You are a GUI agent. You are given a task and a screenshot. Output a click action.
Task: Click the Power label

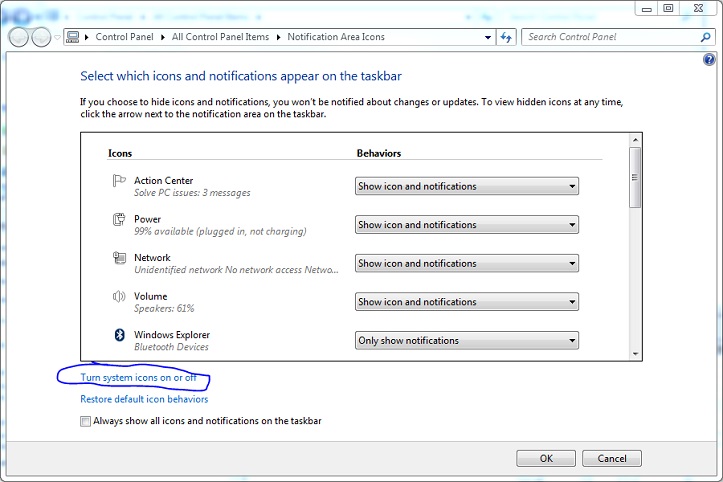(x=148, y=219)
